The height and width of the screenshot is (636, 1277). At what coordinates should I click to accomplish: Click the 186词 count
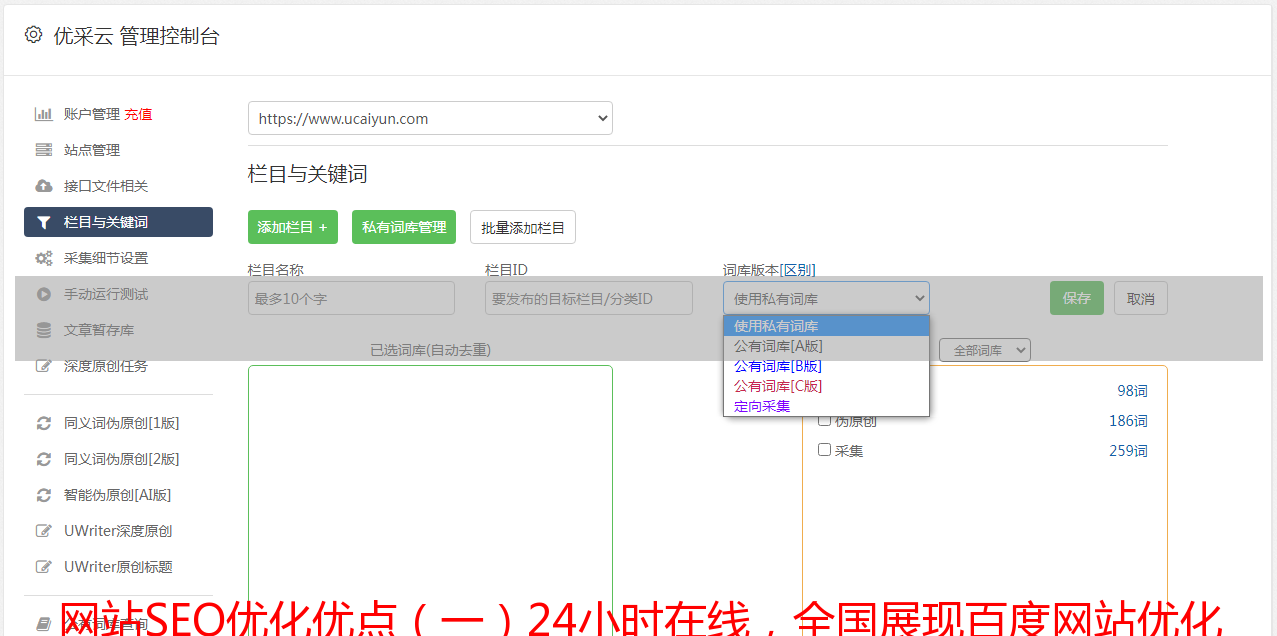point(1128,421)
